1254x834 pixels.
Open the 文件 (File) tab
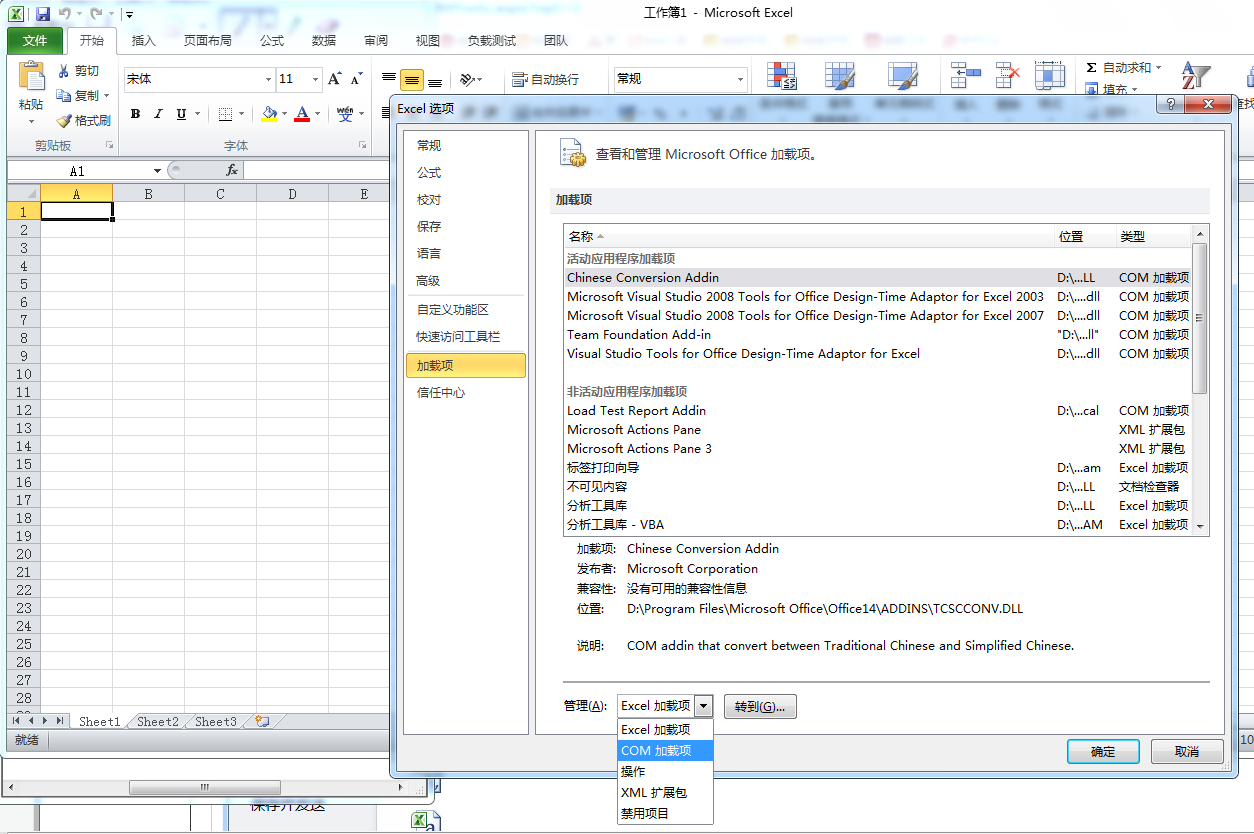(x=35, y=41)
